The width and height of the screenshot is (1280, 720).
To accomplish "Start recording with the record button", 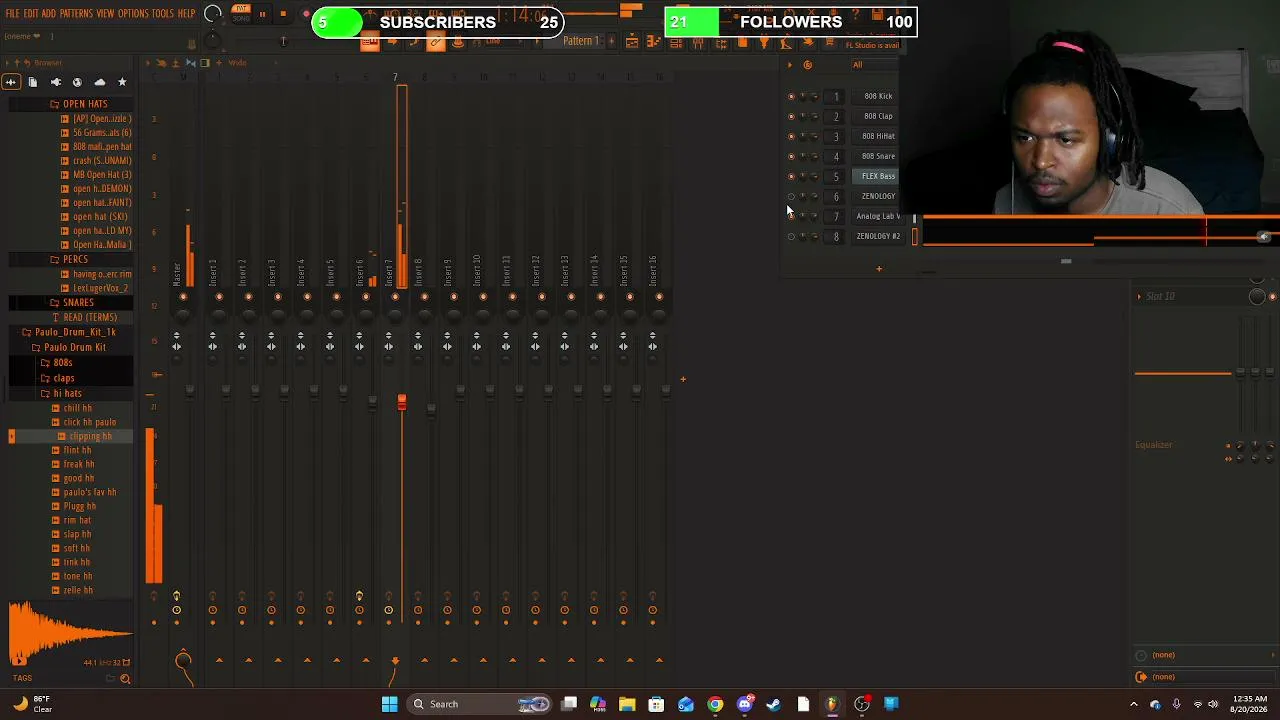I will click(x=305, y=14).
